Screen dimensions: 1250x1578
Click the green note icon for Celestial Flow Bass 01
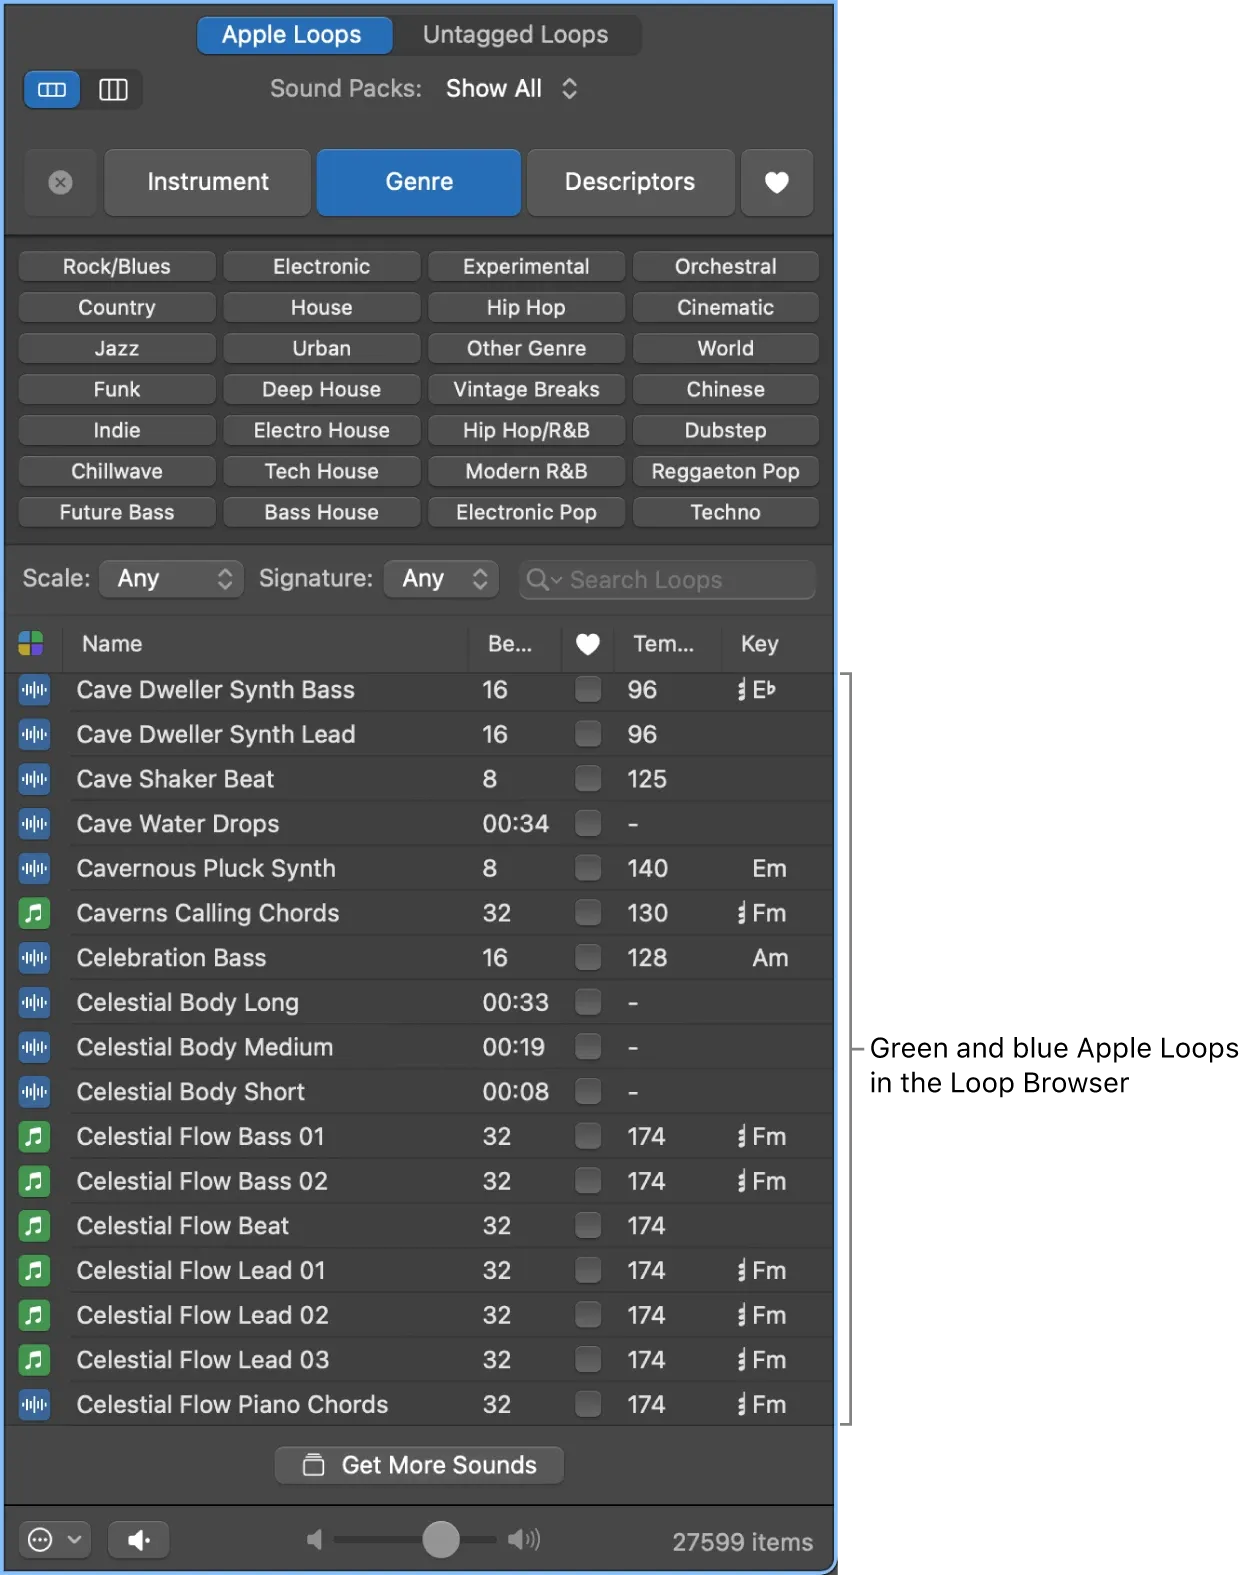(x=34, y=1137)
